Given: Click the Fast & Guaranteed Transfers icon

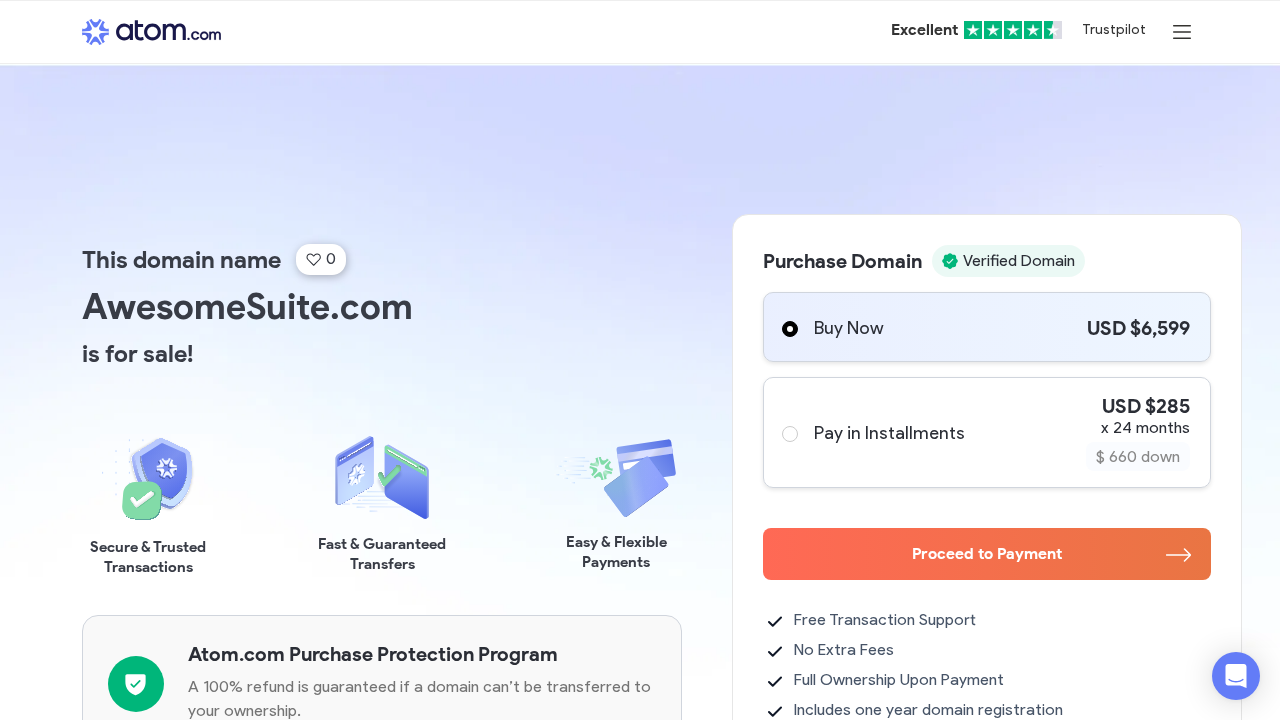Looking at the screenshot, I should (382, 477).
